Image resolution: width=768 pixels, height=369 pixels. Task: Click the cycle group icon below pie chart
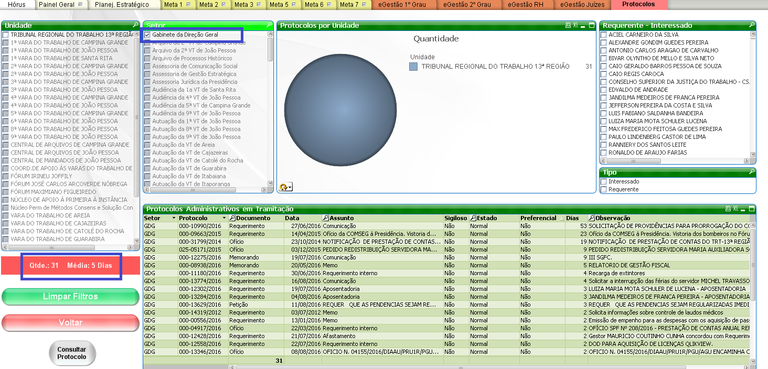[284, 187]
